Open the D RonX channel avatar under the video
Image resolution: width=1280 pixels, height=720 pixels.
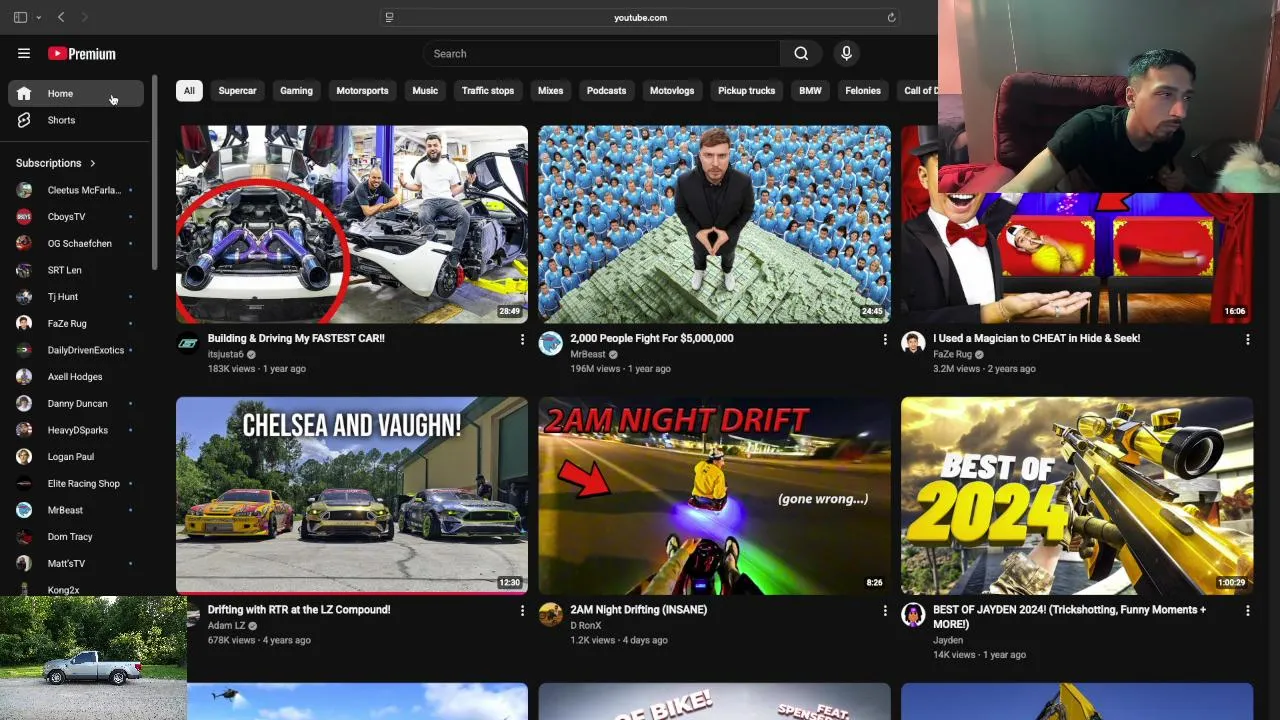(x=550, y=615)
